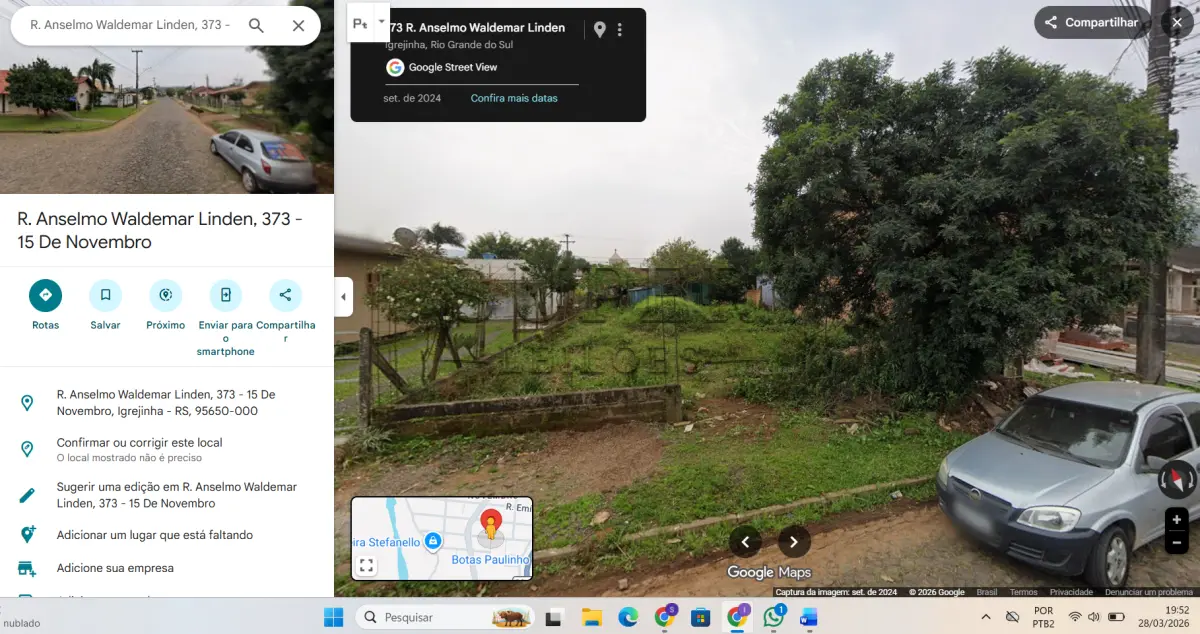Image resolution: width=1200 pixels, height=634 pixels.
Task: Click Enviar para o smartphone icon
Action: click(225, 295)
